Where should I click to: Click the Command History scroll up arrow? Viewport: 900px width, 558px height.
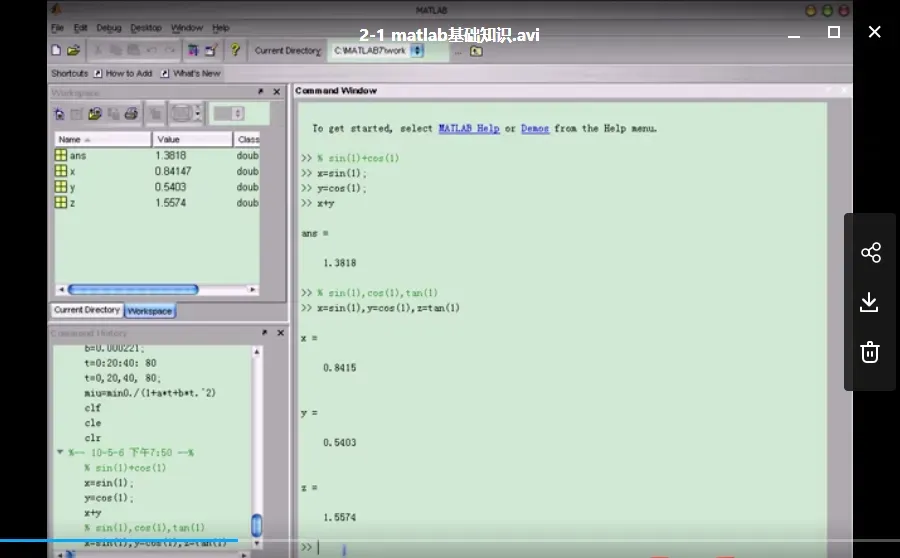(257, 351)
